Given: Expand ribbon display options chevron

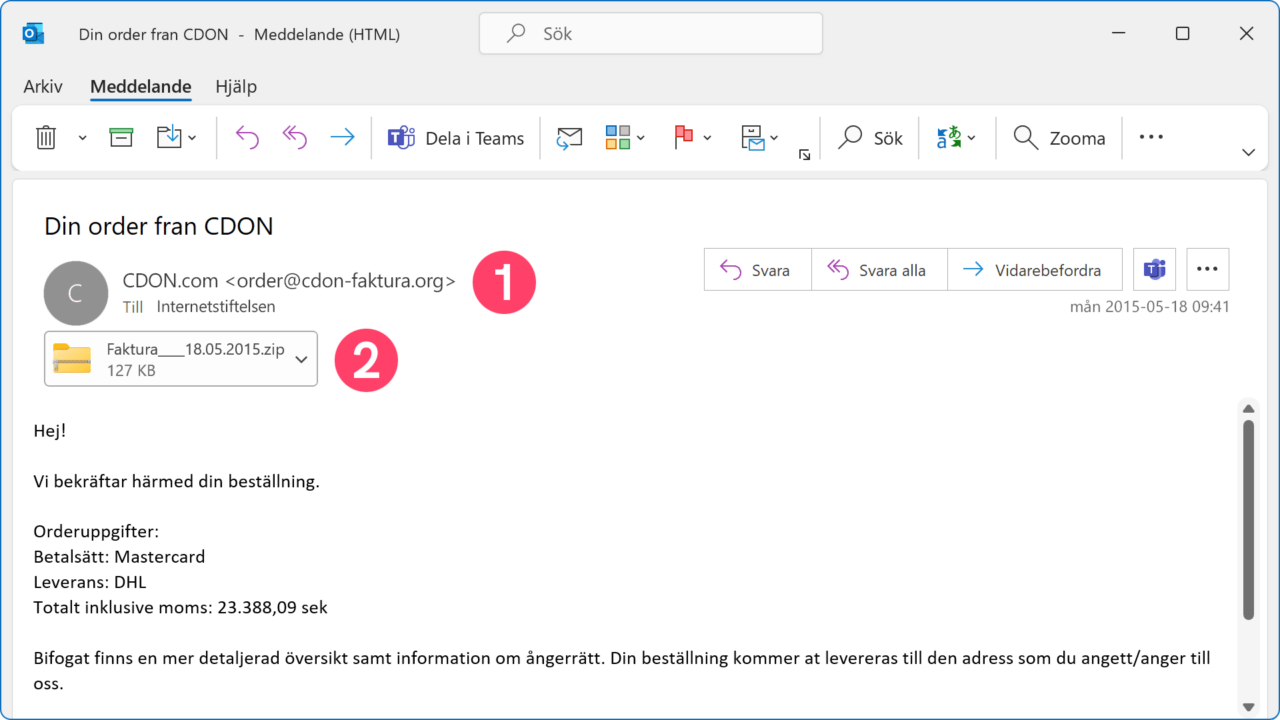Looking at the screenshot, I should [1248, 153].
